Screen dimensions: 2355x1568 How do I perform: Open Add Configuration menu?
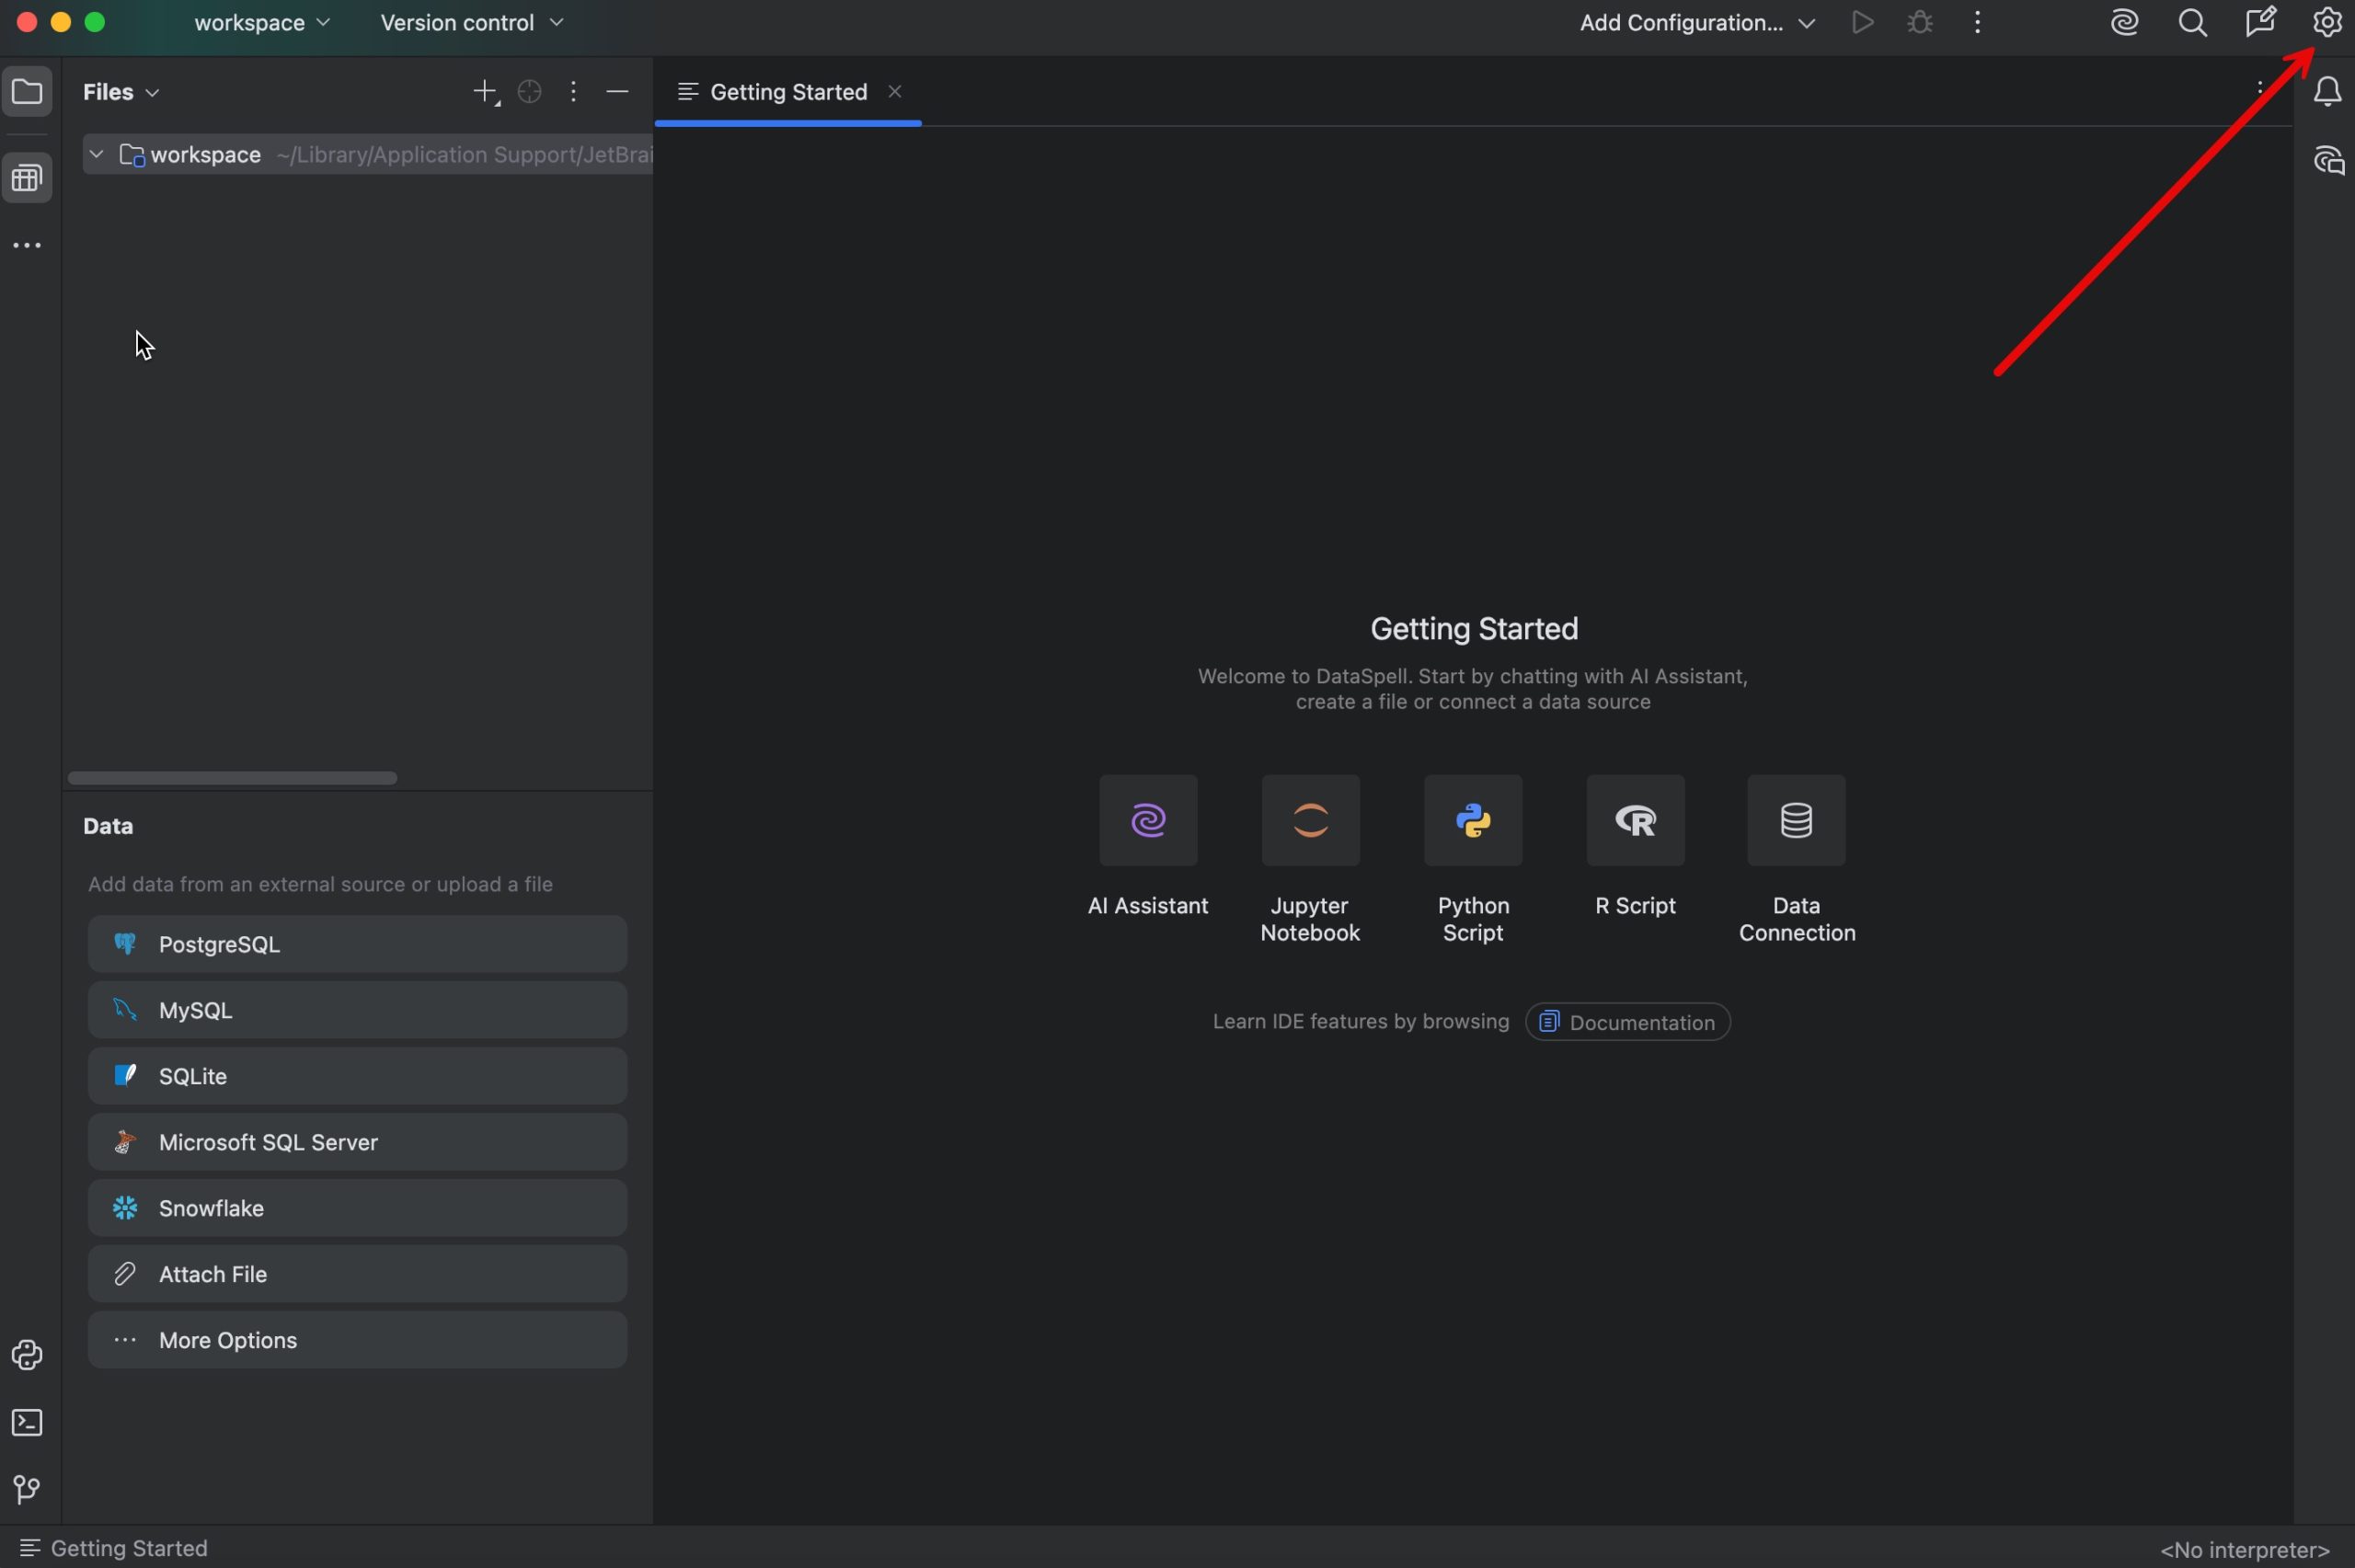pyautogui.click(x=1696, y=23)
